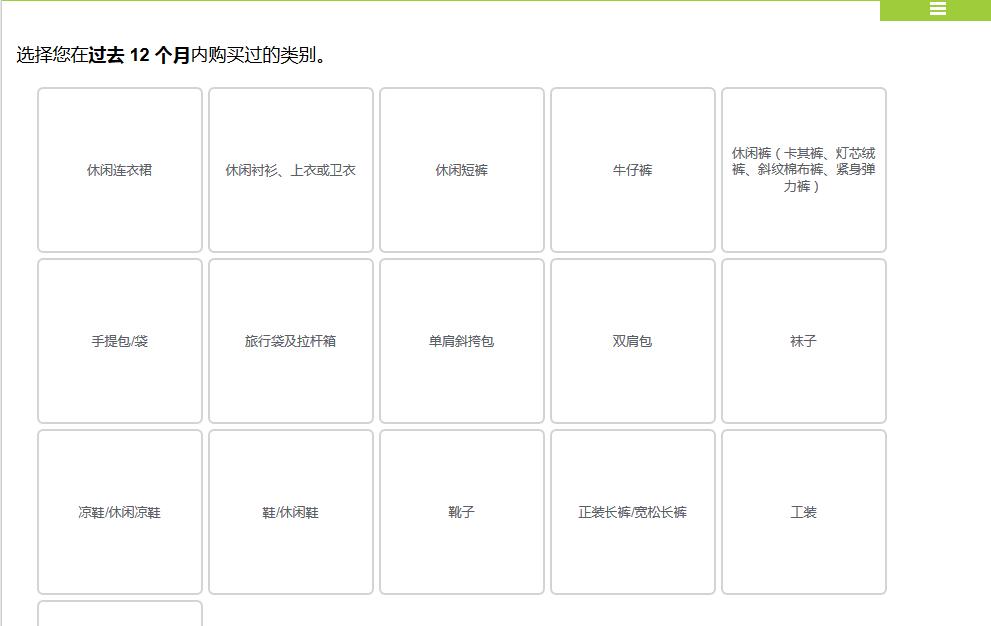Open the hamburger navigation menu
The width and height of the screenshot is (991, 626).
[x=936, y=8]
